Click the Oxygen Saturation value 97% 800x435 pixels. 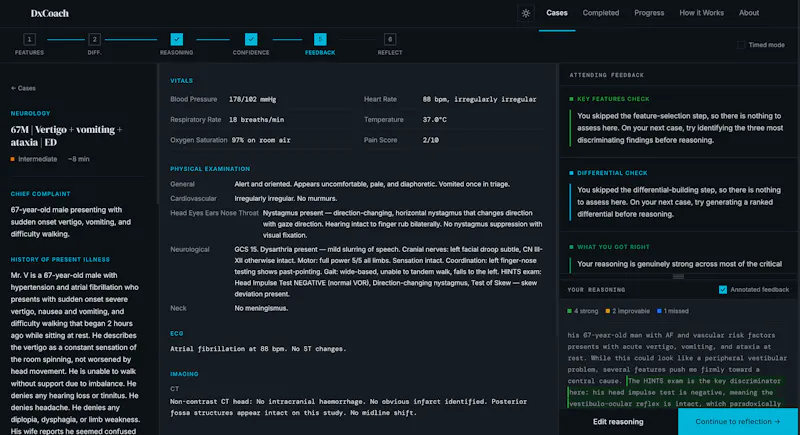(261, 140)
